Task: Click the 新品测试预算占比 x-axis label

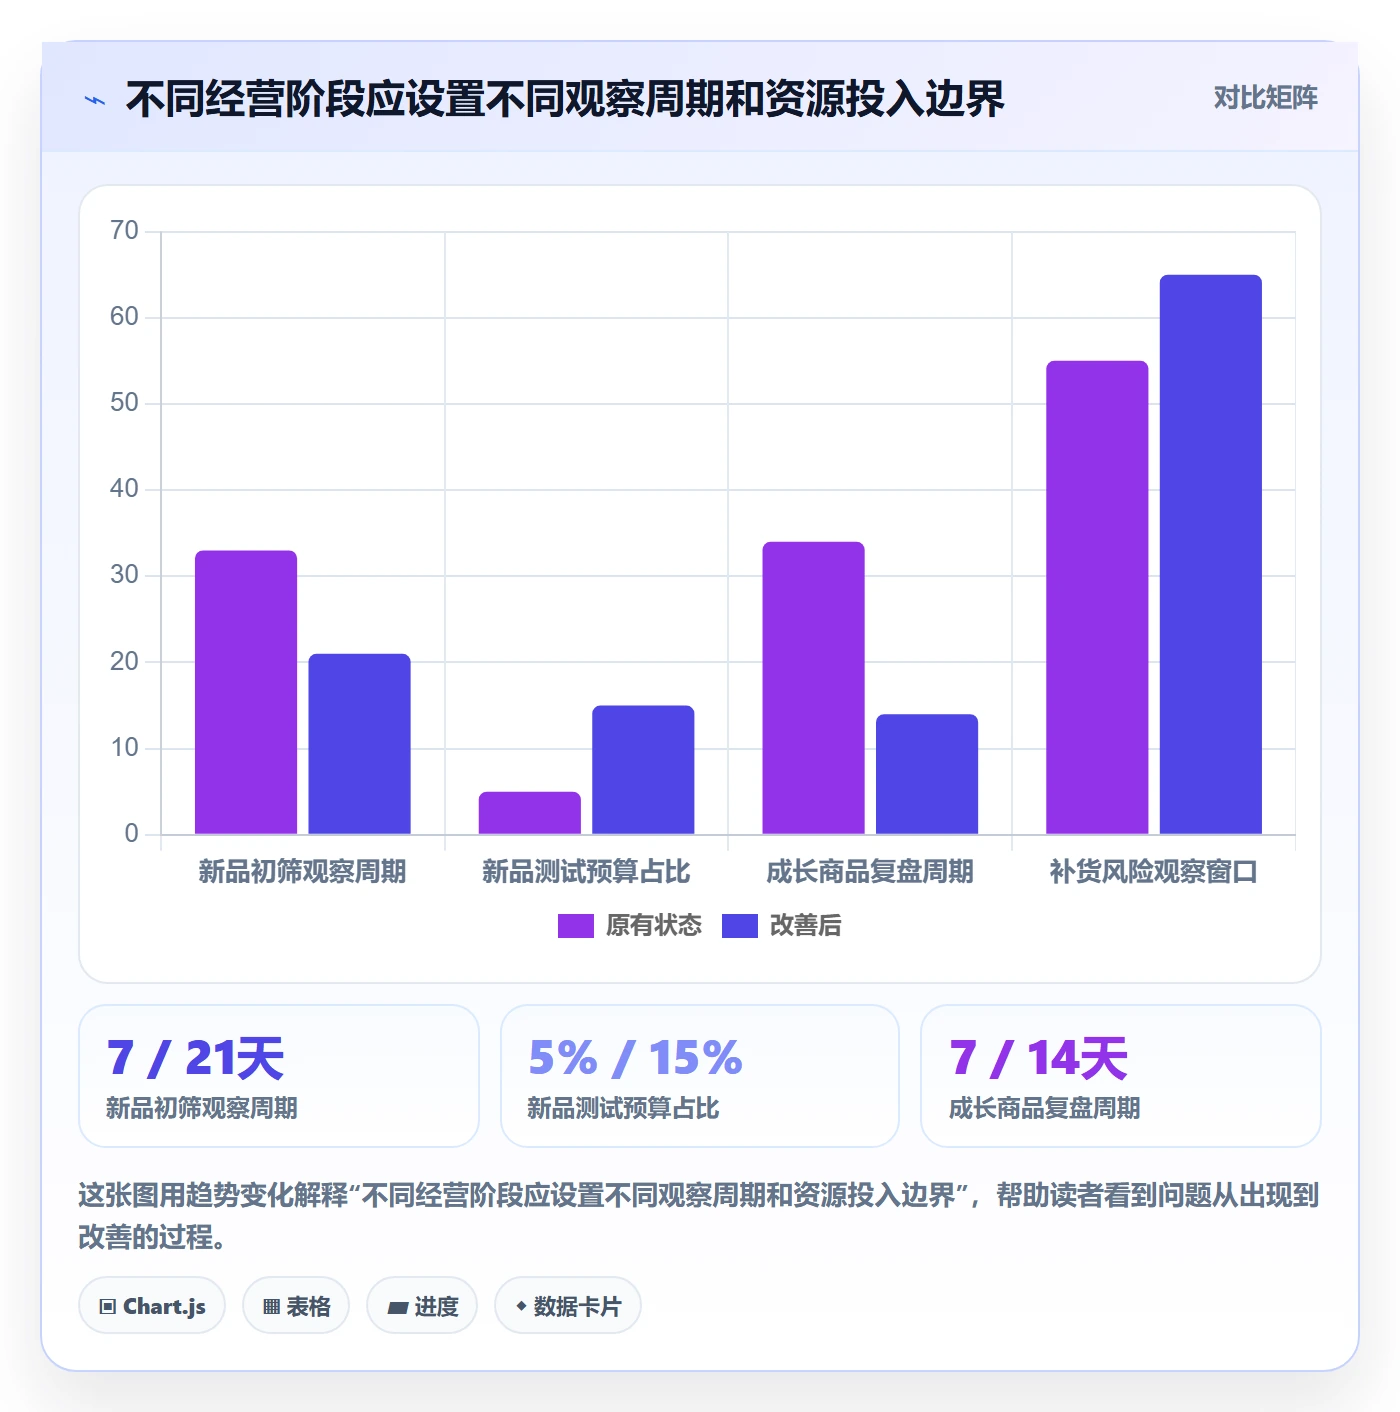Action: (x=586, y=872)
